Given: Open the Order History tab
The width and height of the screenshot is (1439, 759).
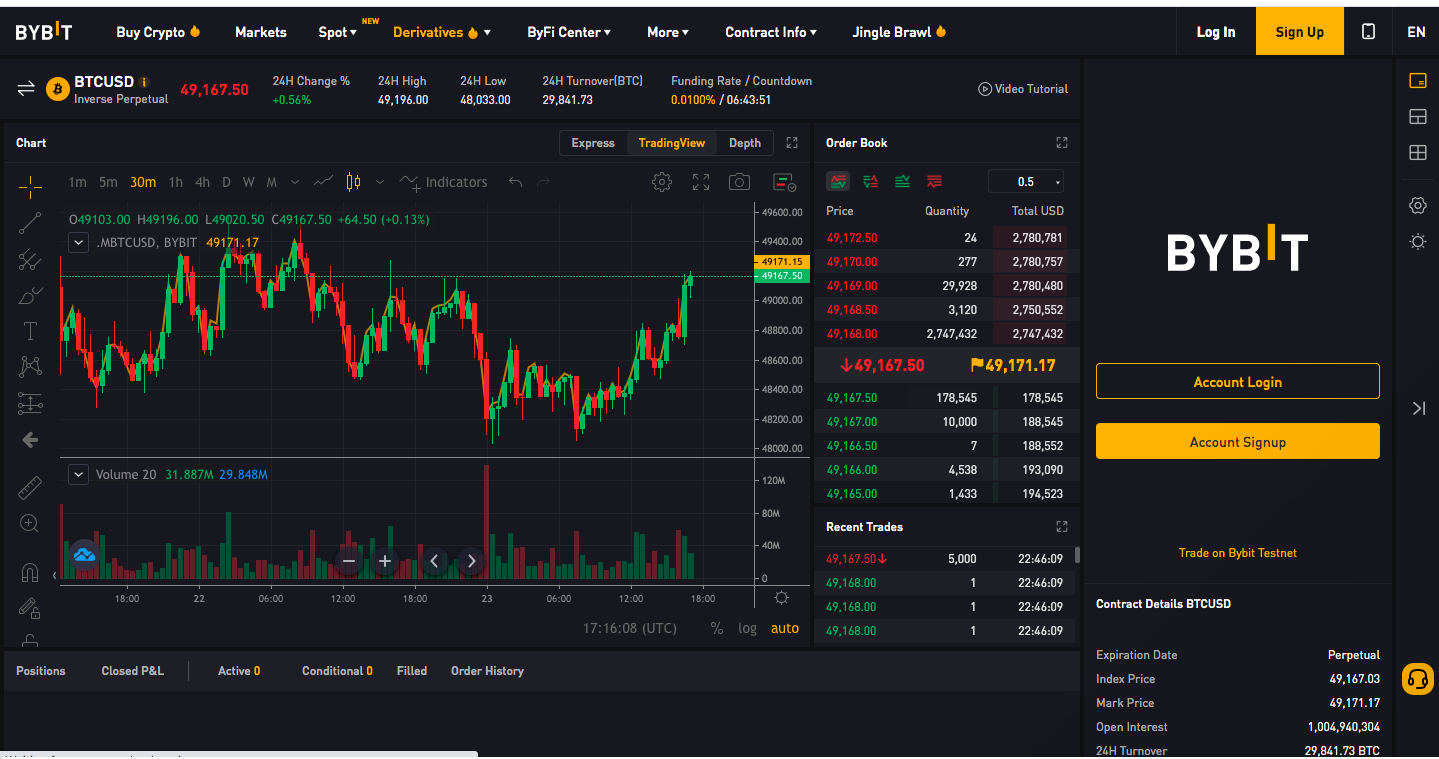Looking at the screenshot, I should pyautogui.click(x=487, y=671).
